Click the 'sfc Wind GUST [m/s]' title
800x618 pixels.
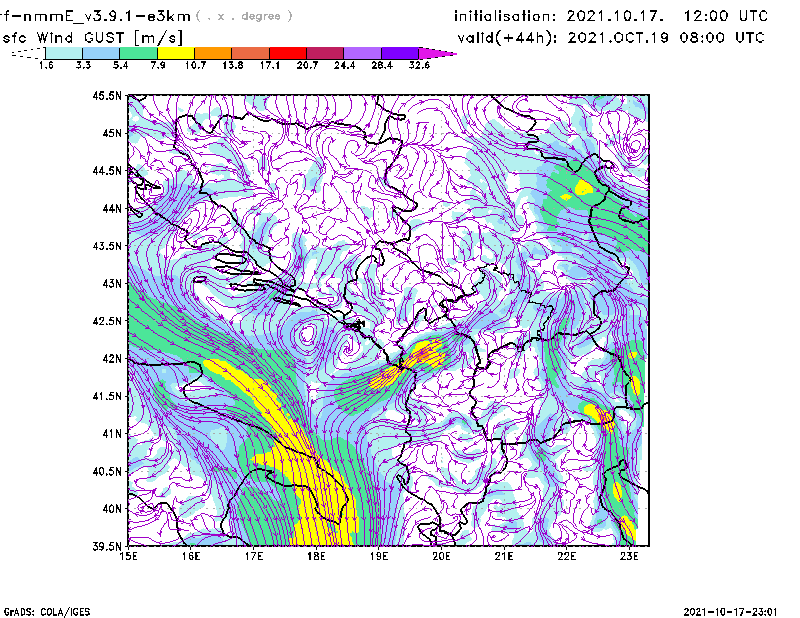pos(92,38)
